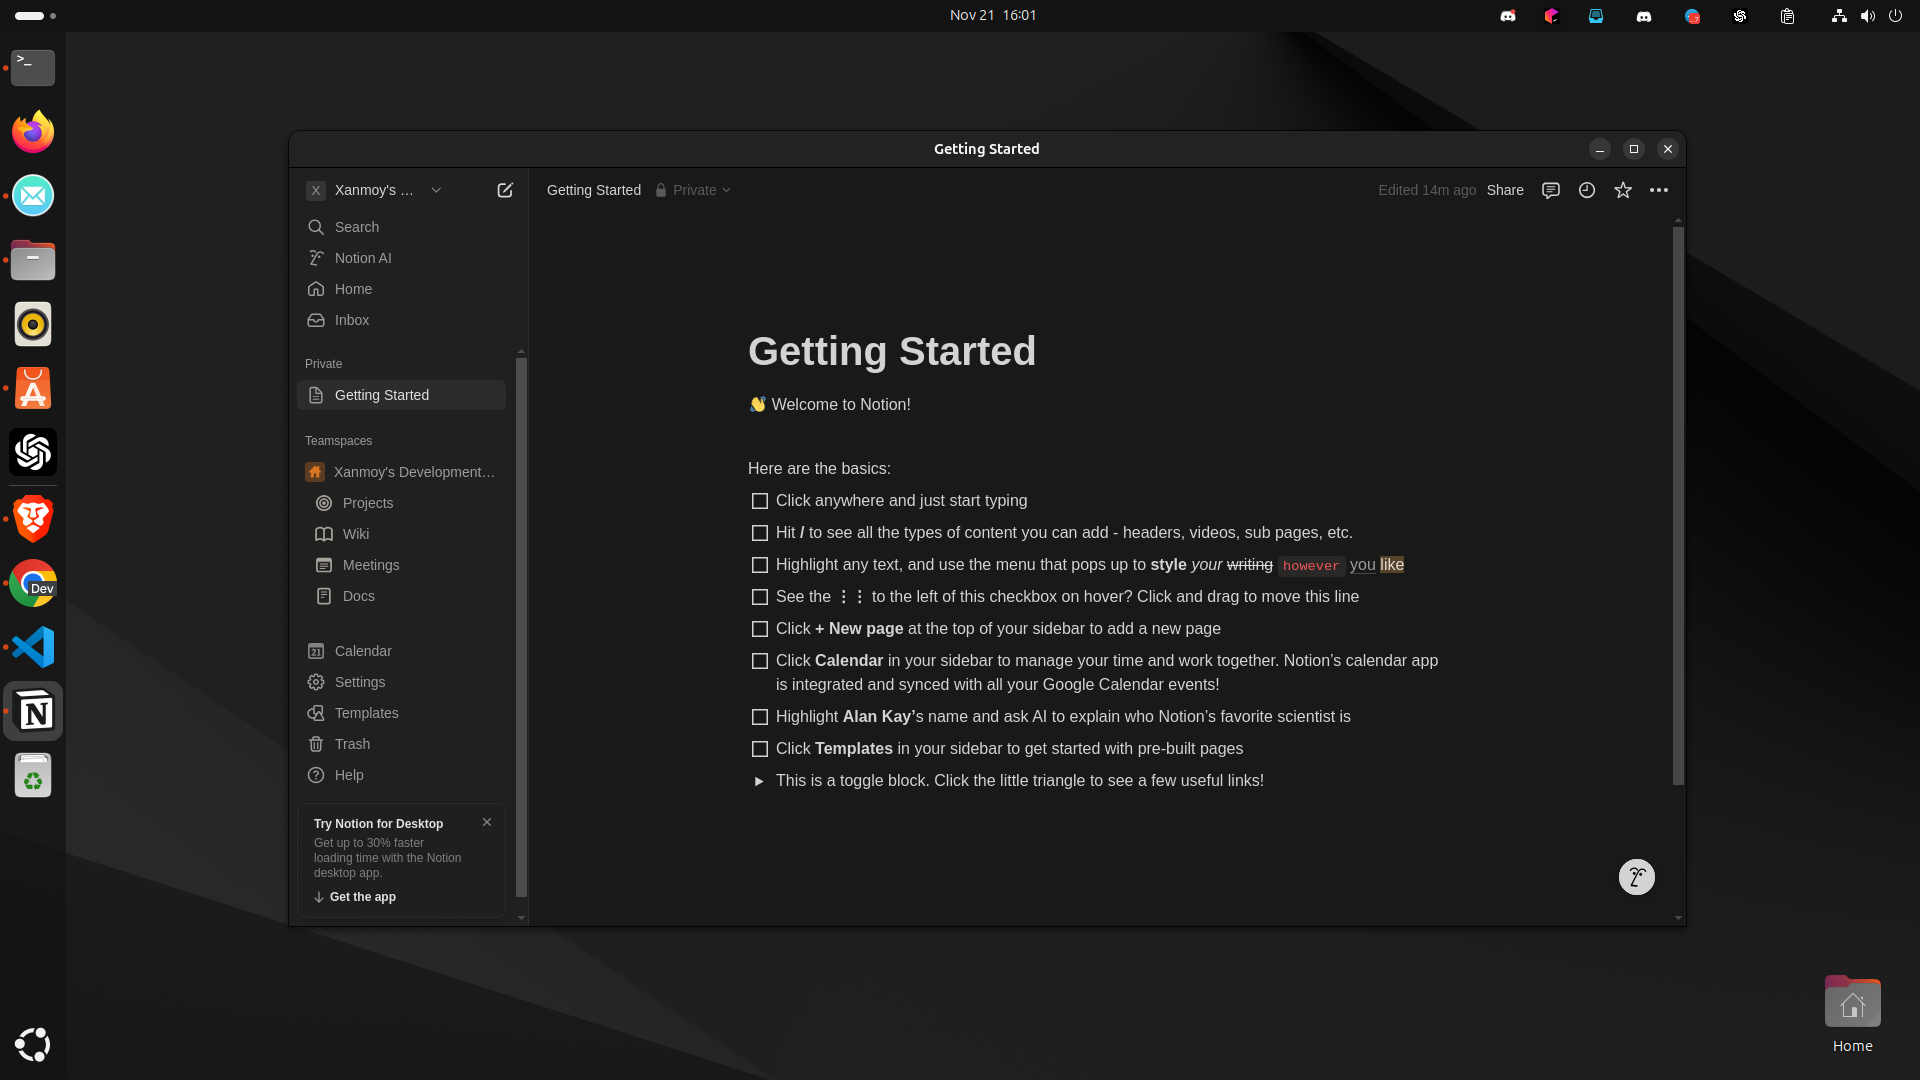Expand the toggle block triangle
The image size is (1920, 1080).
[x=759, y=781]
